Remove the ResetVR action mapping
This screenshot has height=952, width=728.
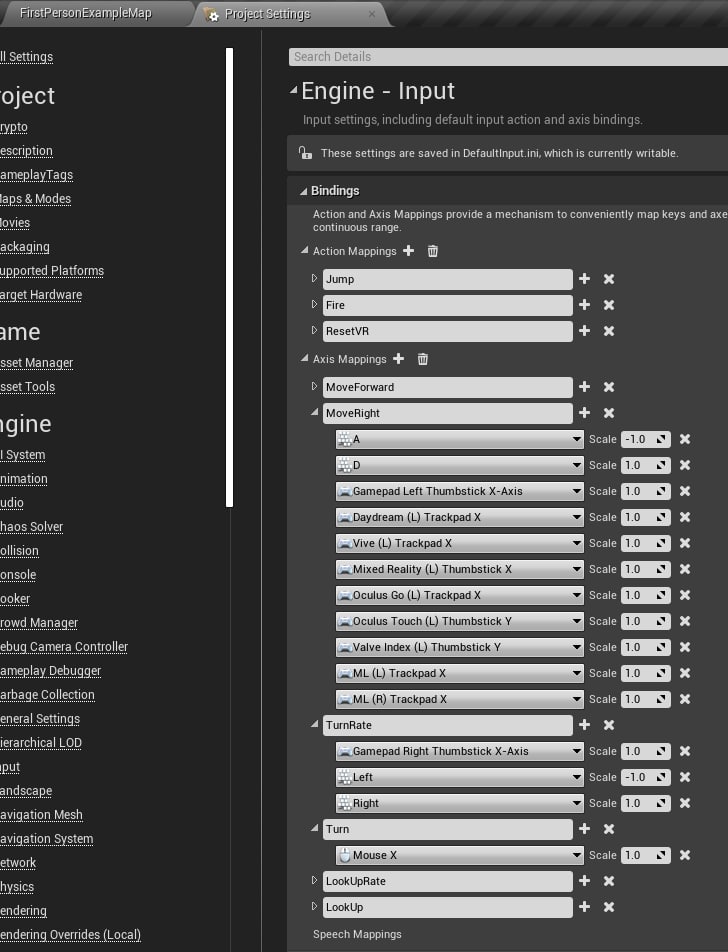pyautogui.click(x=609, y=331)
